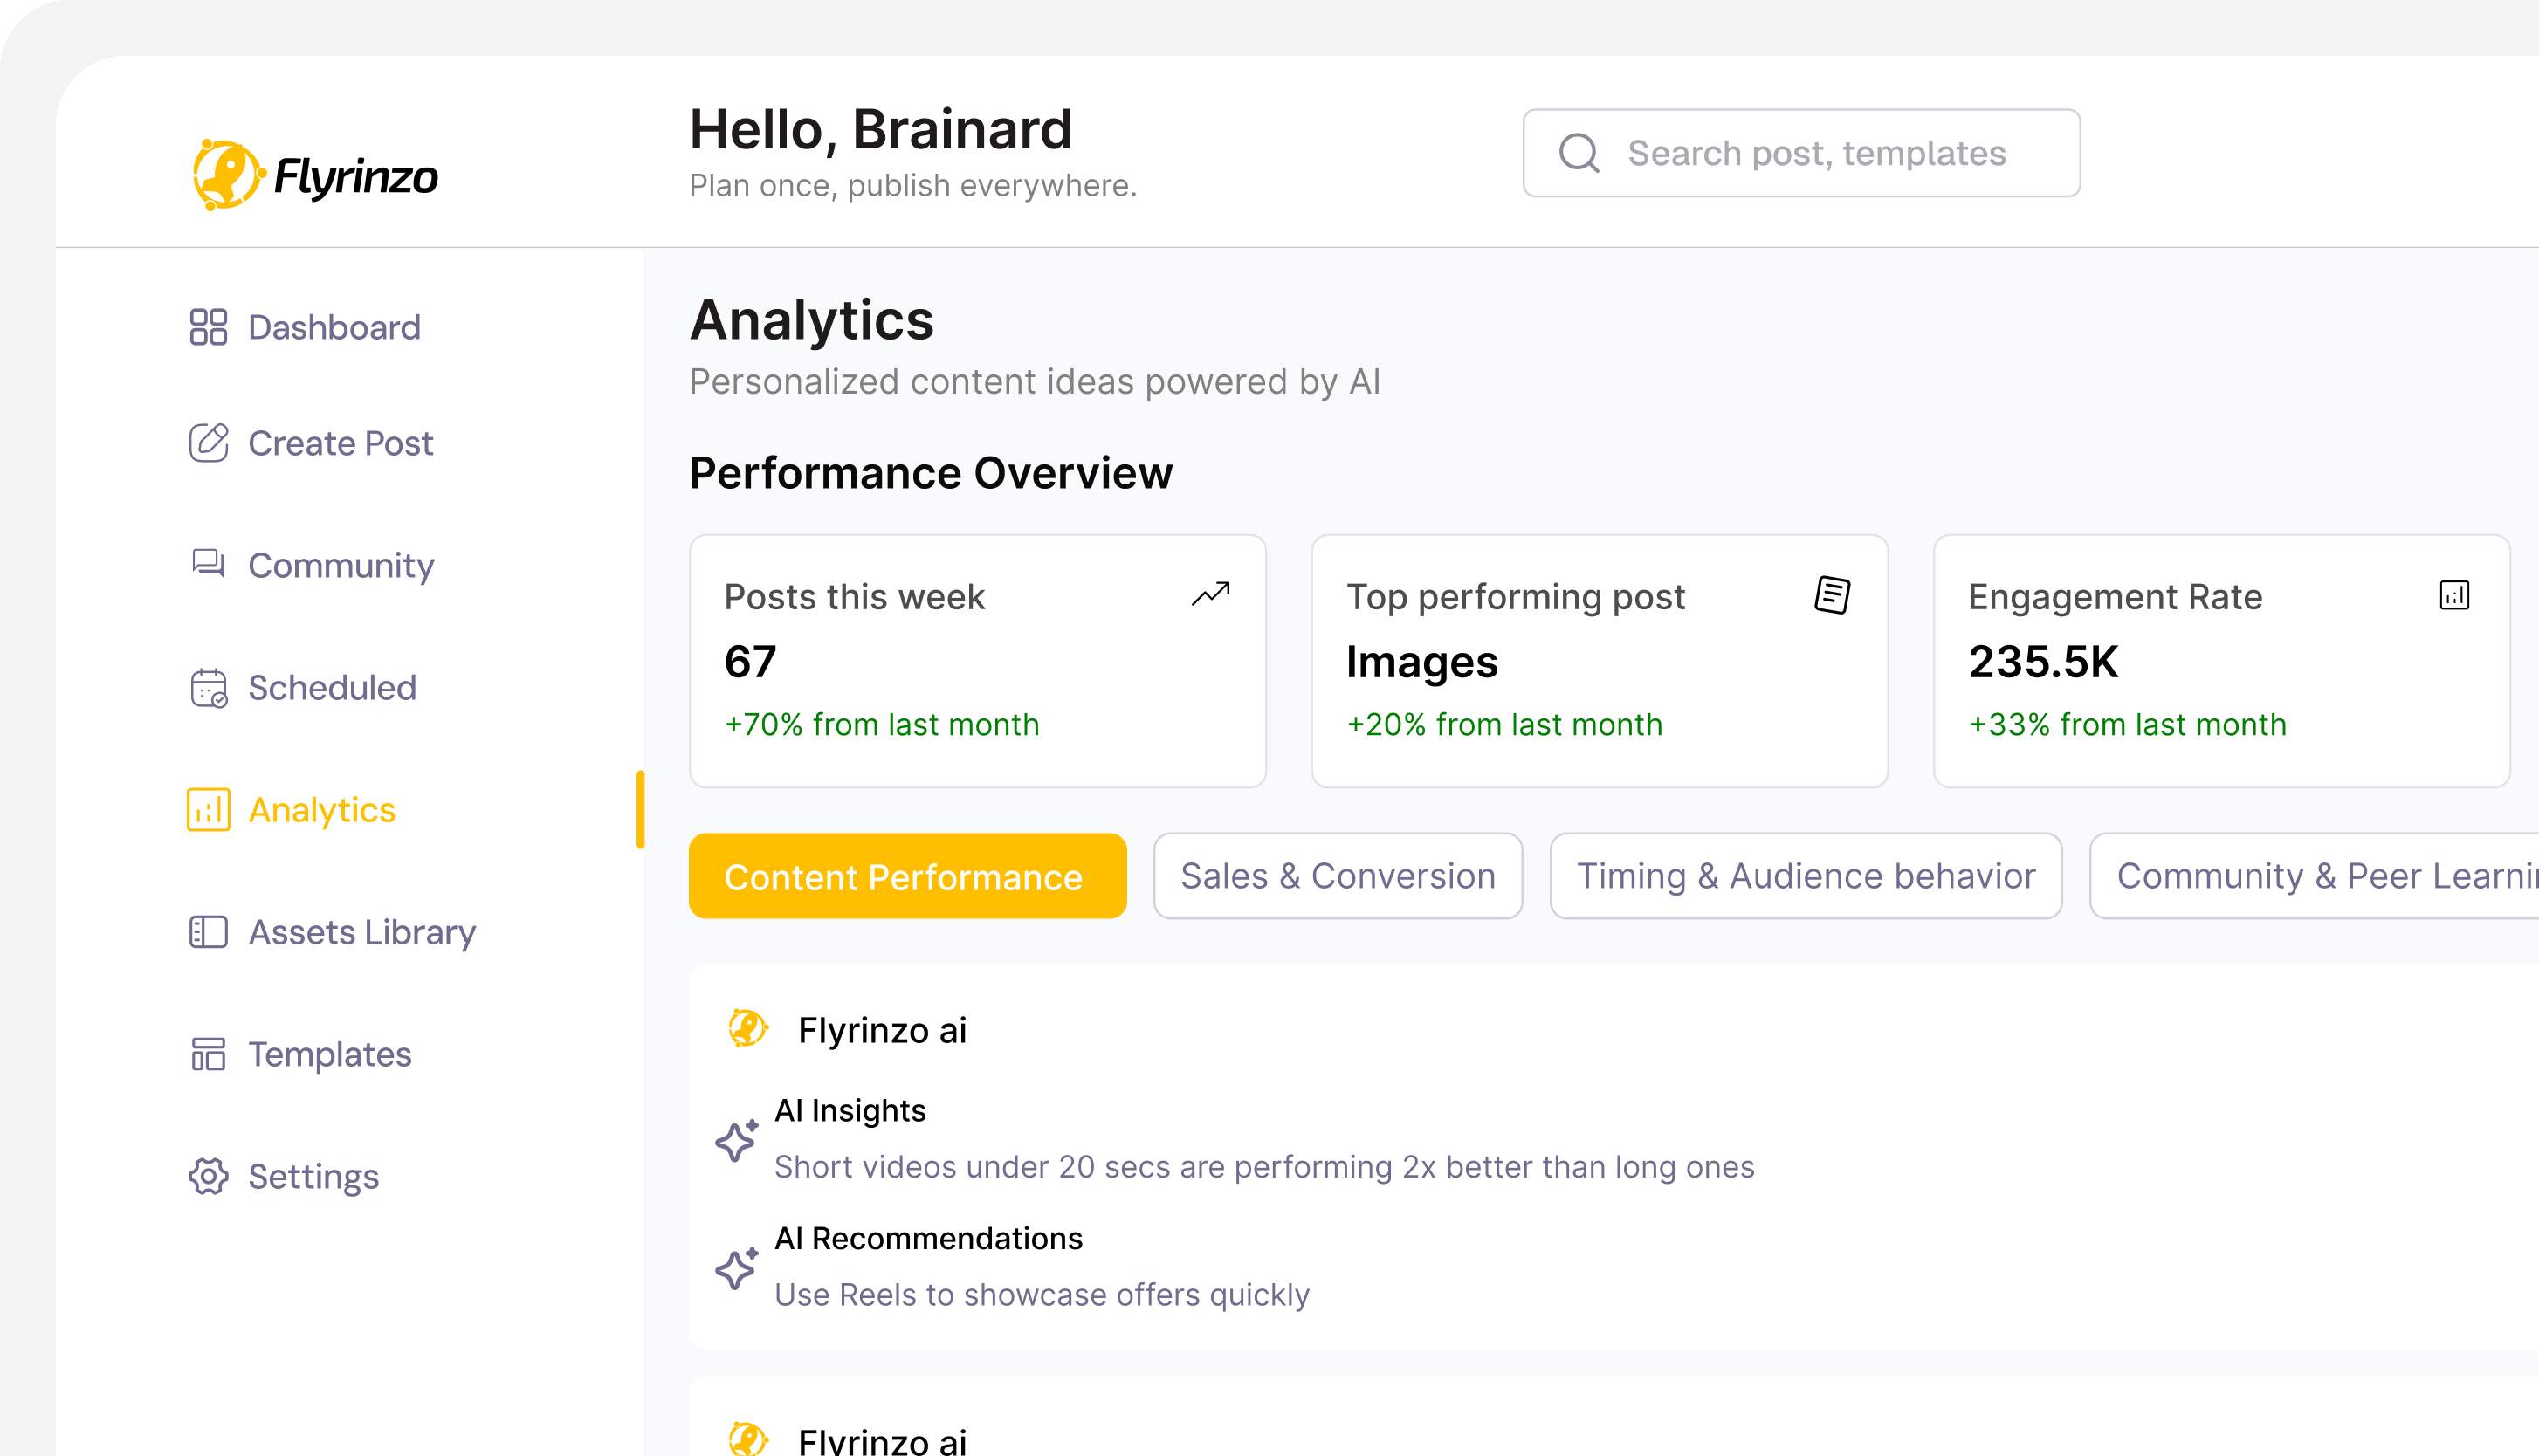The image size is (2539, 1456).
Task: Click the 'AI Recommendations' heading
Action: coord(928,1238)
